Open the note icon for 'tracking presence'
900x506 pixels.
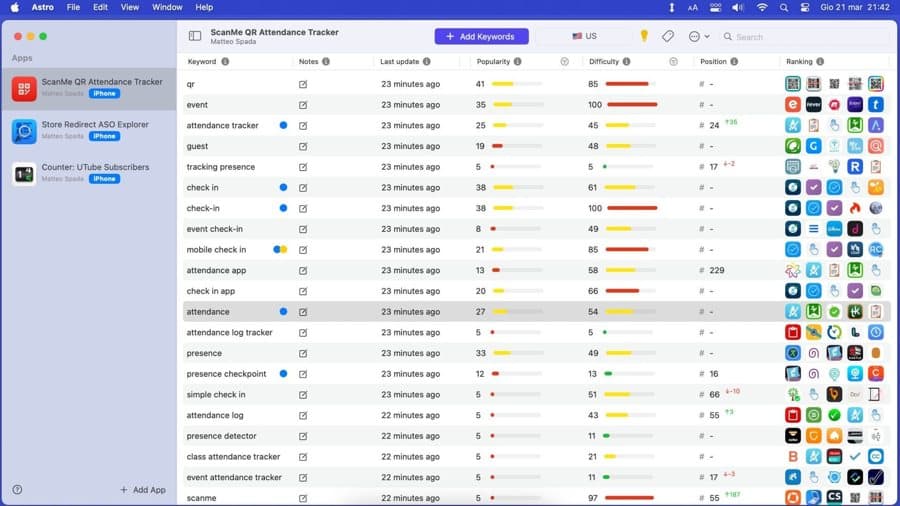click(303, 167)
